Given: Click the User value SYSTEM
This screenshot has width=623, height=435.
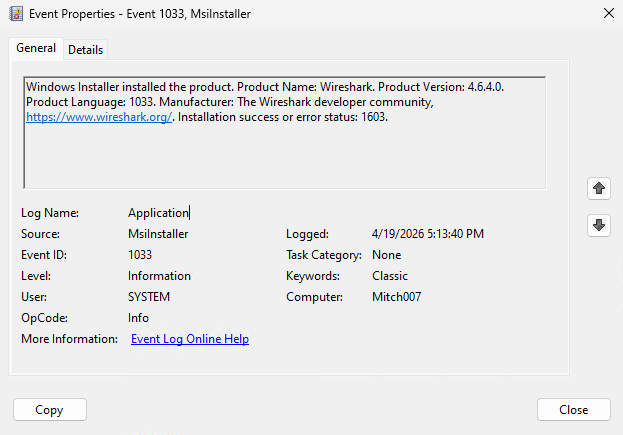Looking at the screenshot, I should click(149, 297).
